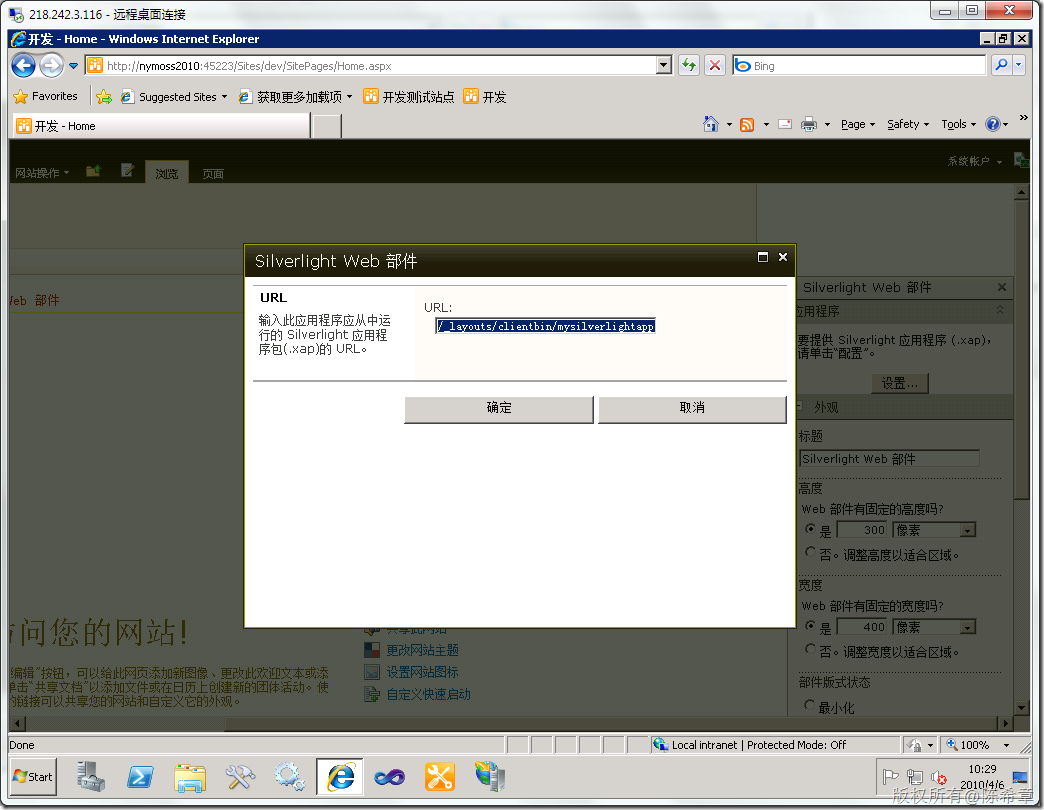This screenshot has width=1044, height=810.
Task: Select 是 radio for fixed width
Action: 810,626
